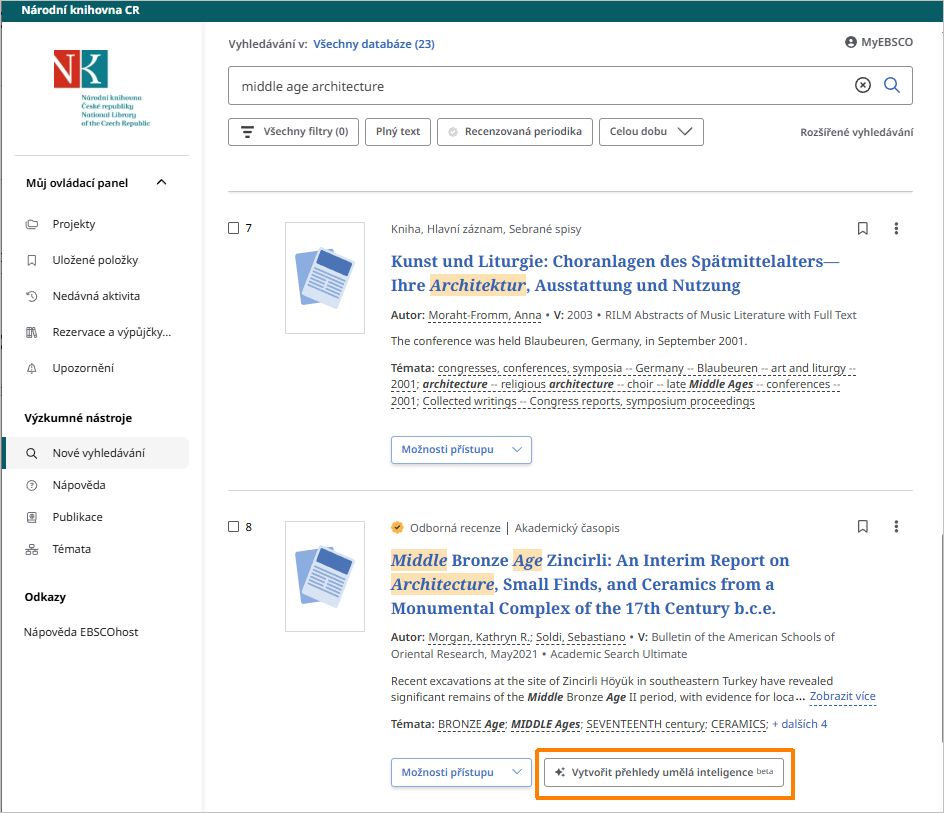
Task: Click the National Library NK logo
Action: [101, 88]
